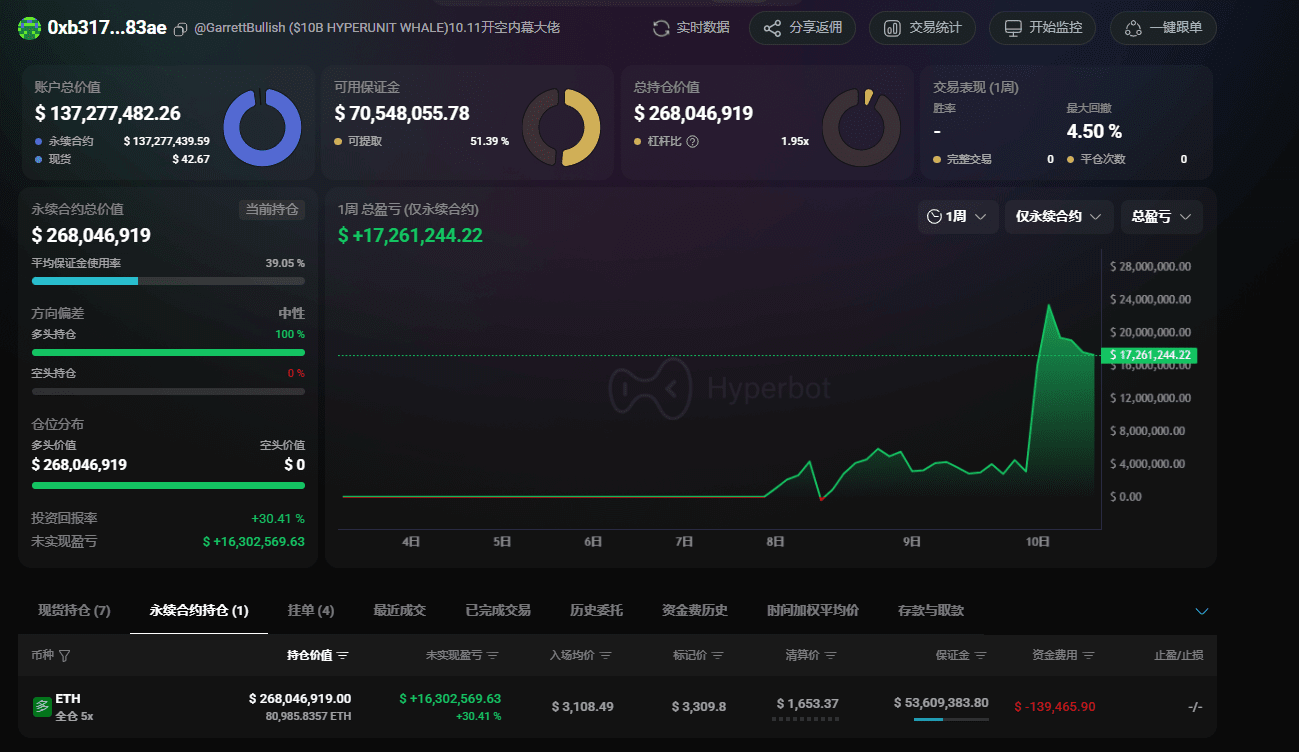1299x752 pixels.
Task: View the 时间加权平均价 tab
Action: pos(812,610)
